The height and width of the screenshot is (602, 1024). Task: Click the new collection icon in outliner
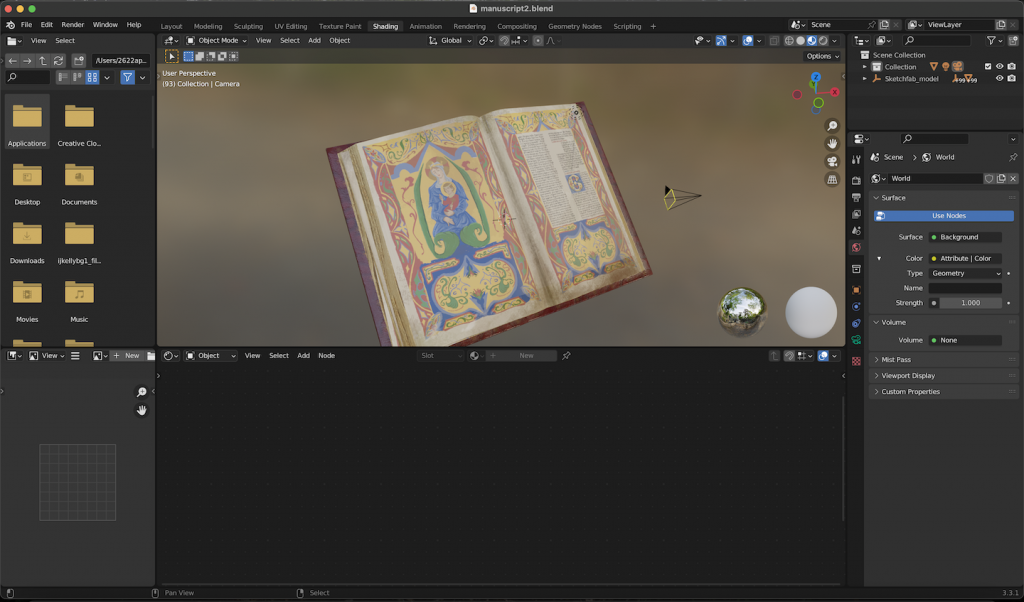[1012, 40]
